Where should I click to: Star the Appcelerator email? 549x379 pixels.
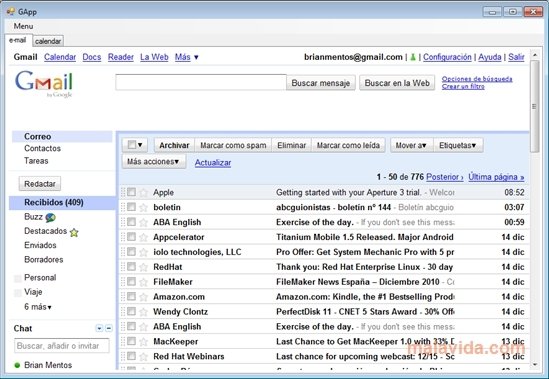click(x=143, y=237)
